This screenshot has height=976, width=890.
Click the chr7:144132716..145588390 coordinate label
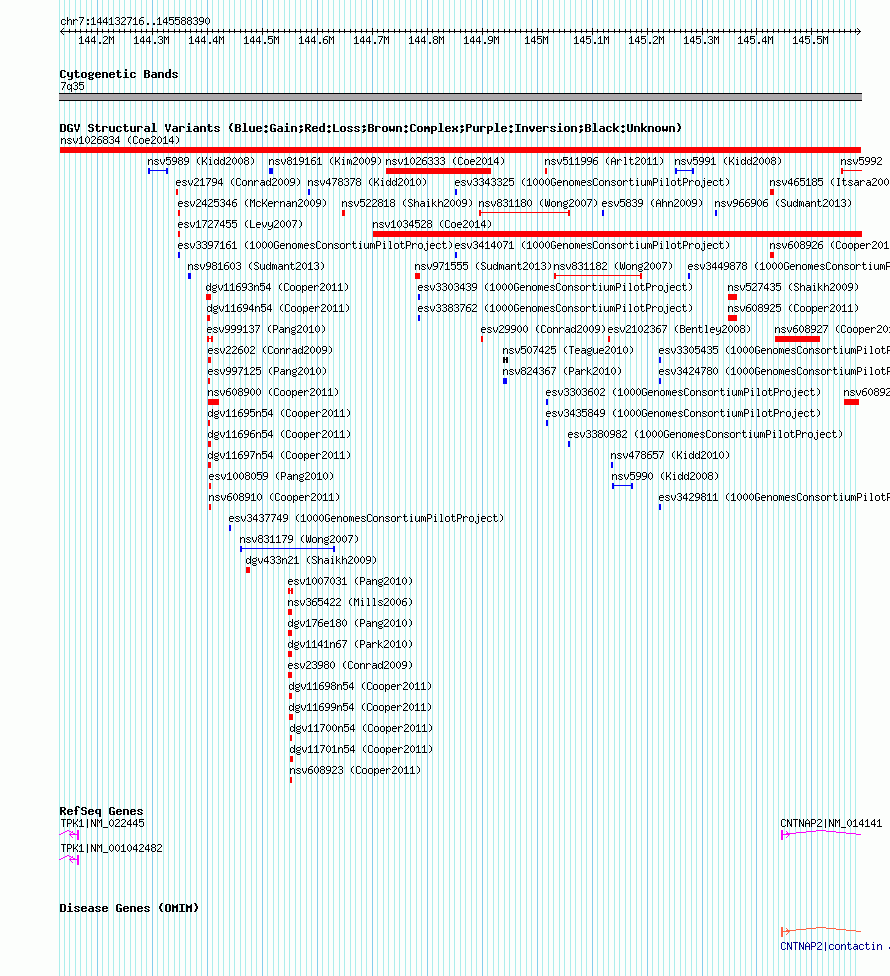[x=135, y=21]
